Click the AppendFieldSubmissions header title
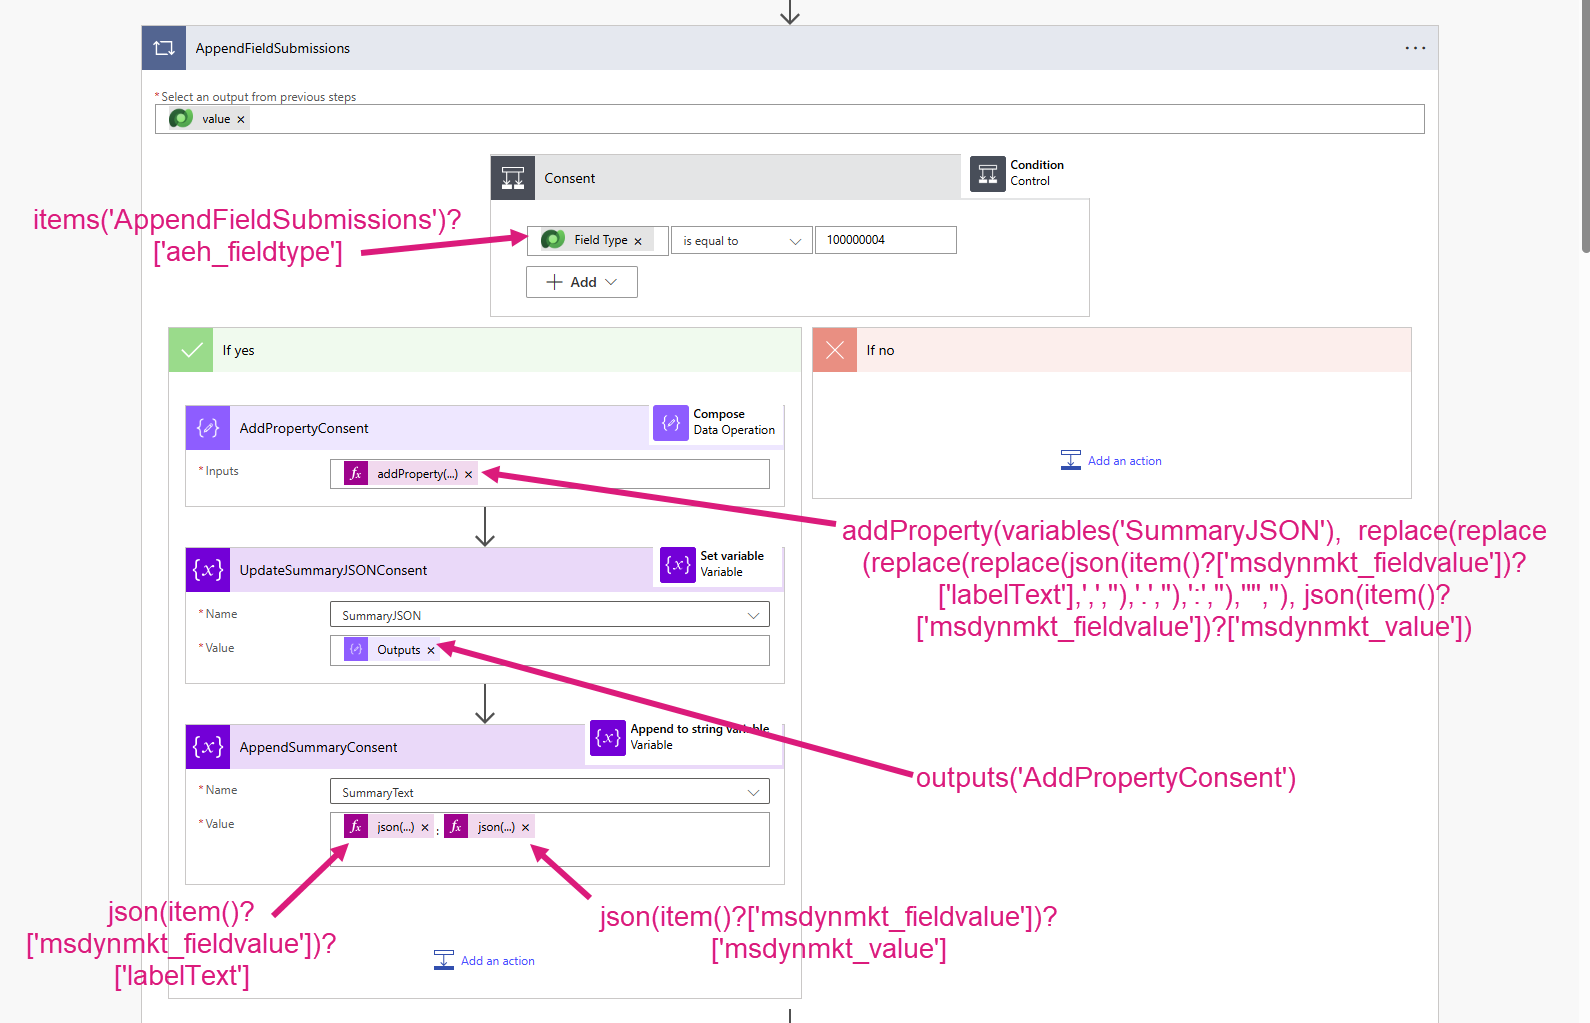 click(x=273, y=49)
